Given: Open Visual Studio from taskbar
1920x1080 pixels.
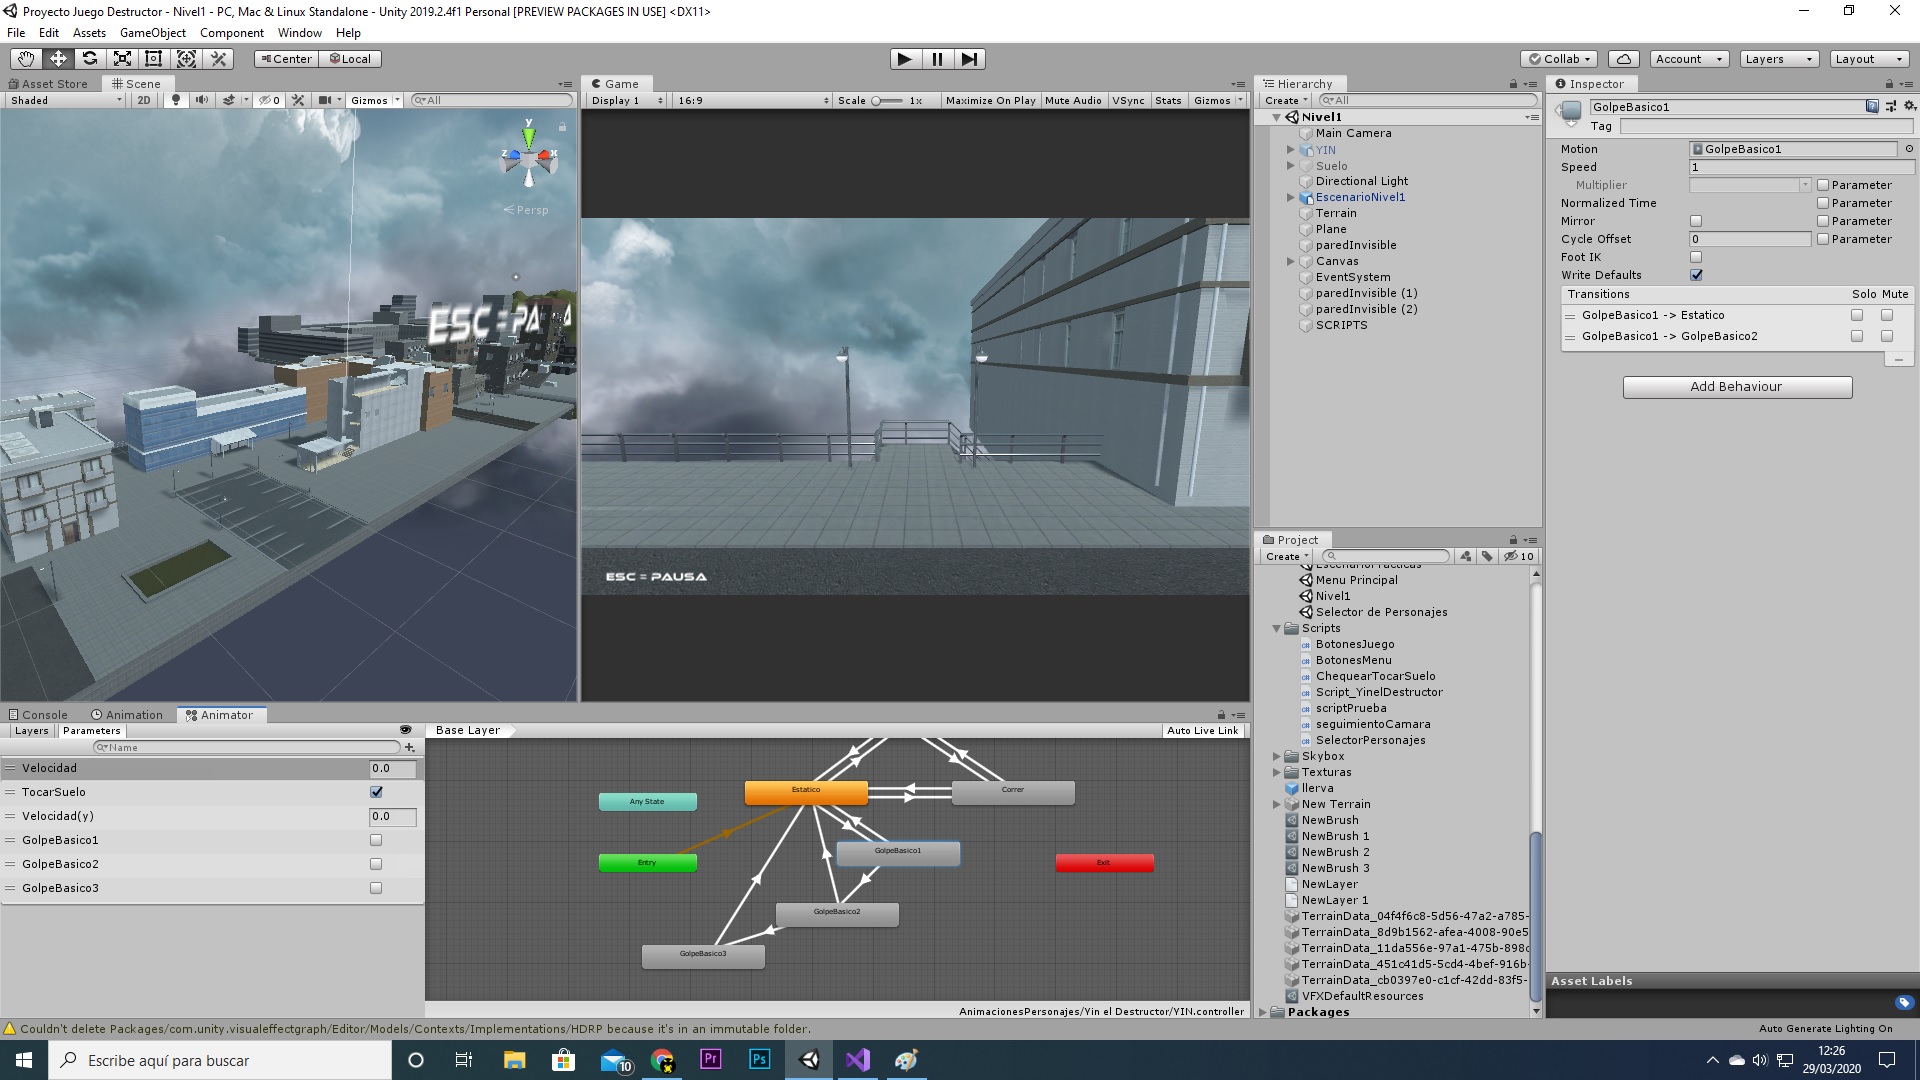Looking at the screenshot, I should click(858, 1060).
